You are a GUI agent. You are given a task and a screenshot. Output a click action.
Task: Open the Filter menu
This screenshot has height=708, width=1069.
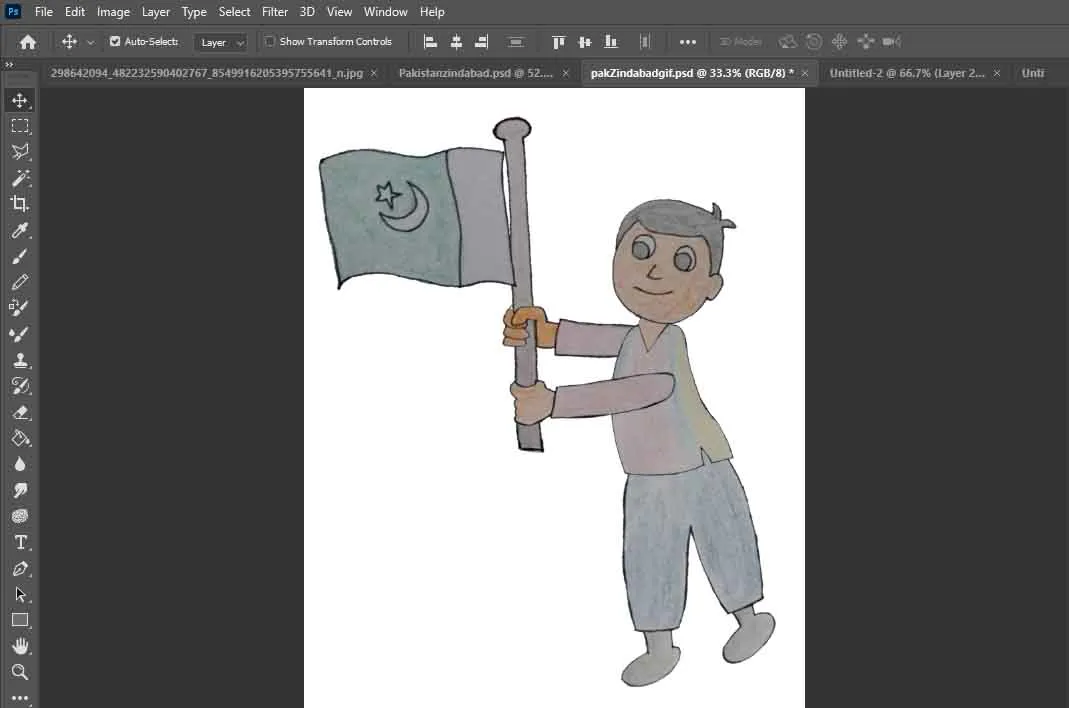point(275,12)
